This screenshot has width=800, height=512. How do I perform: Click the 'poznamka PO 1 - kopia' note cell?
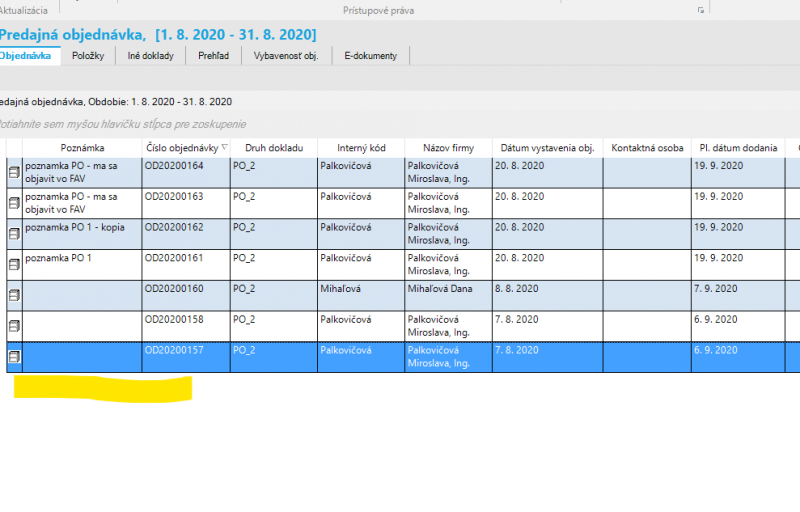[82, 228]
